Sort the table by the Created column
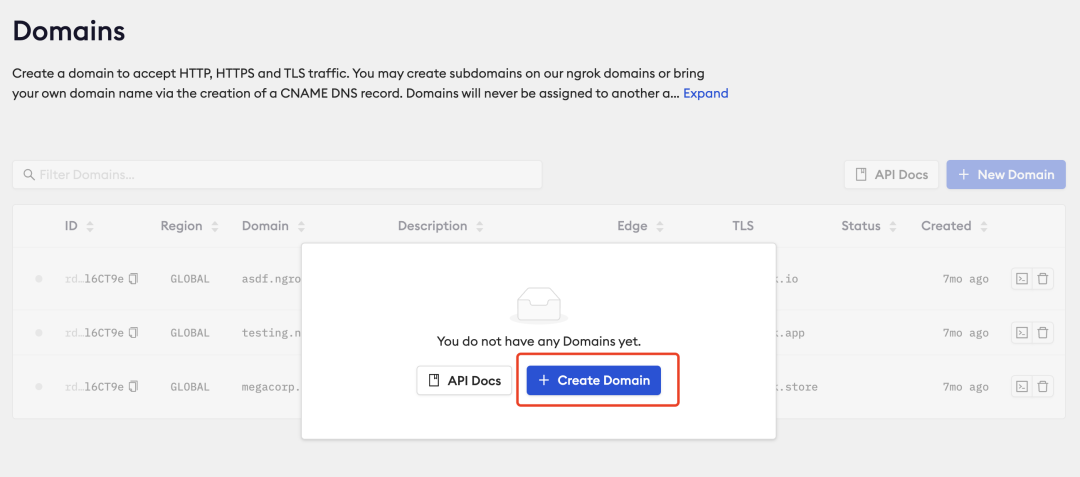Screen dimensions: 1080x477 coord(984,227)
